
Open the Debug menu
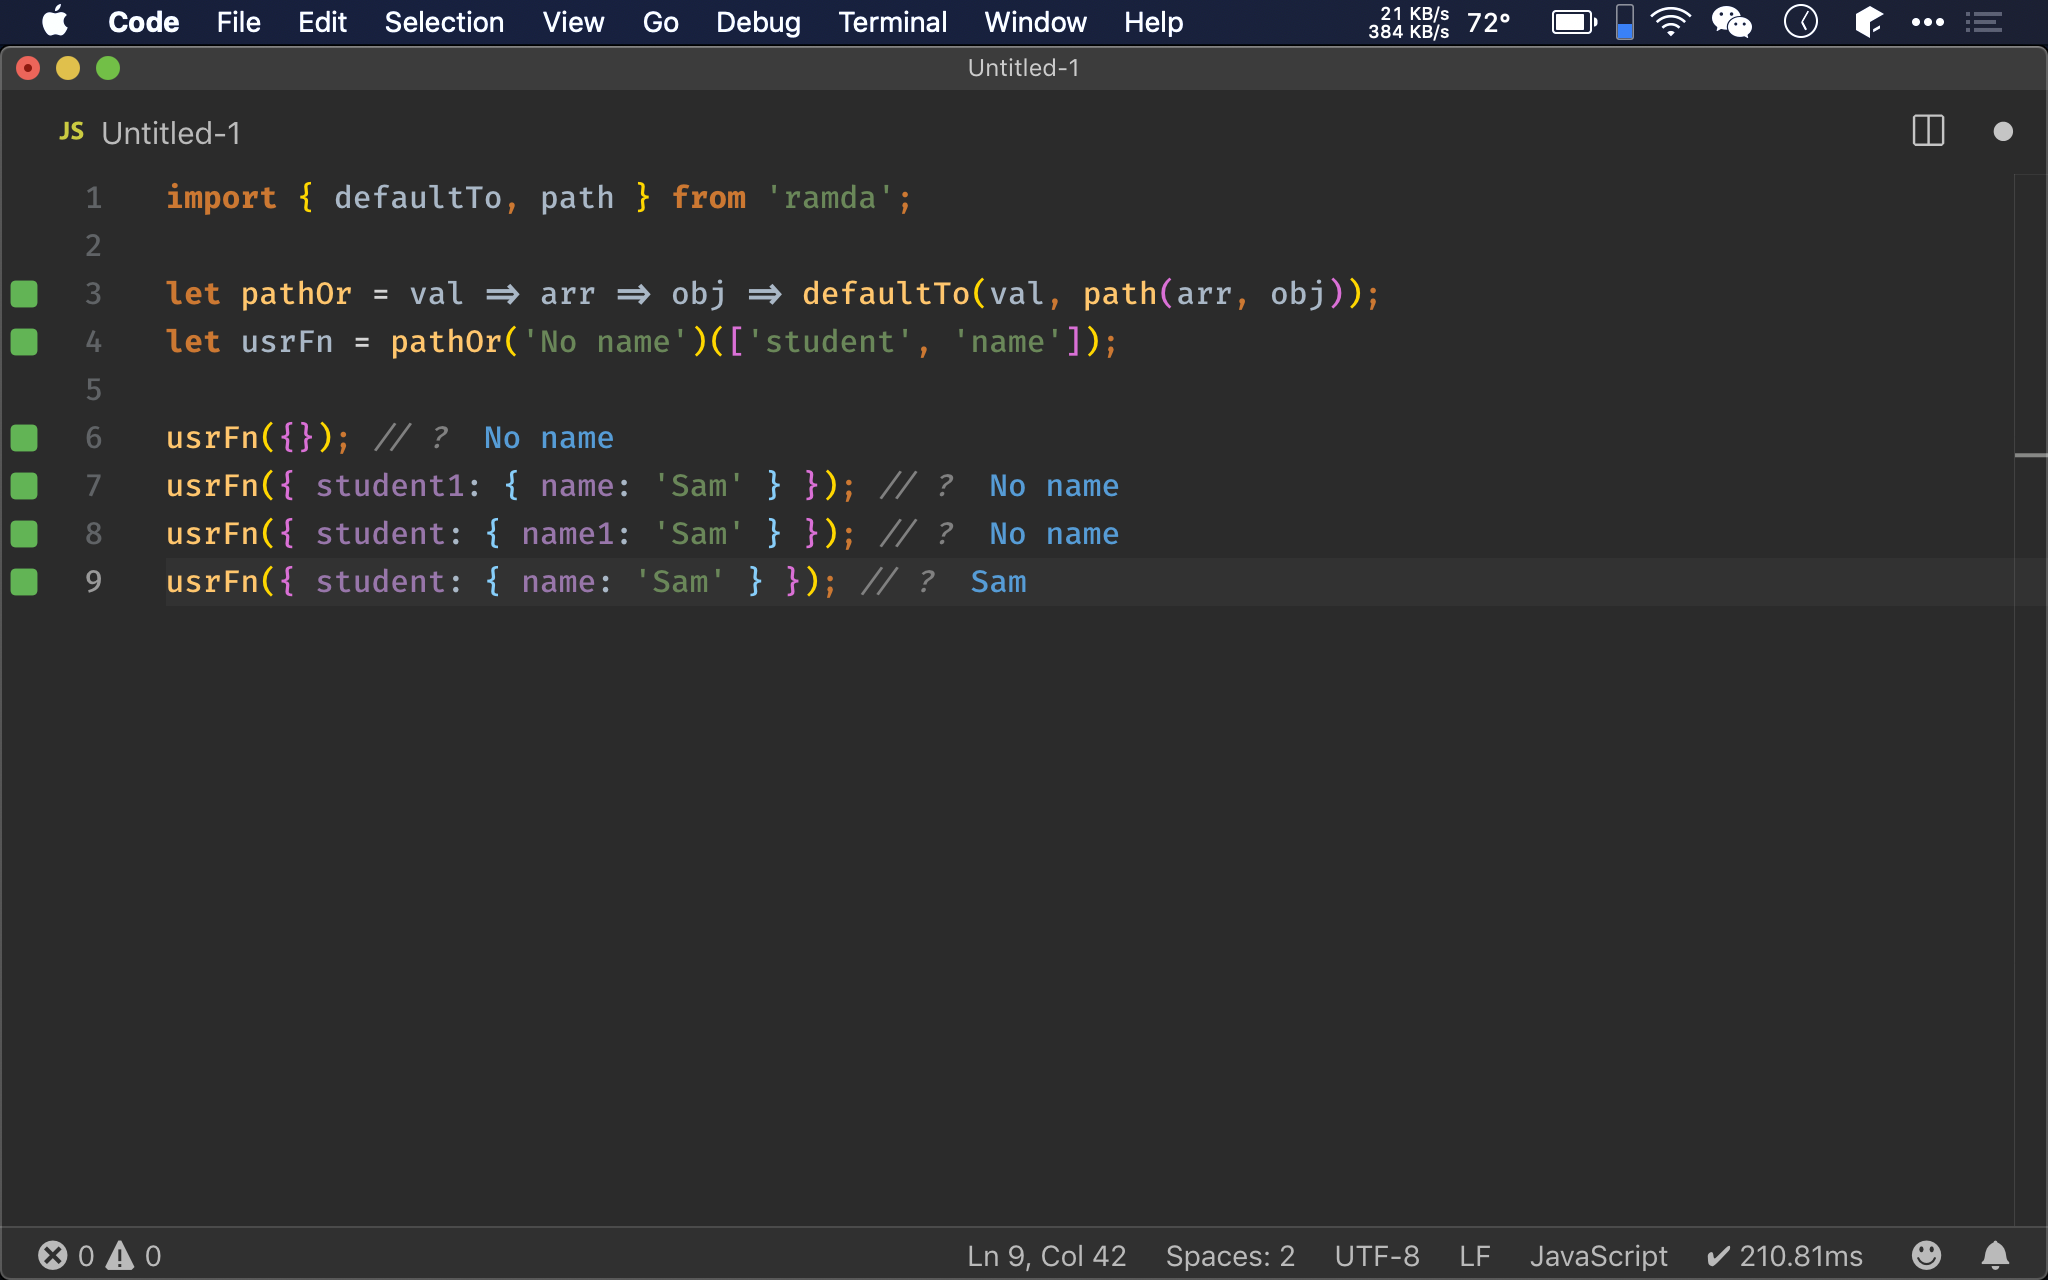tap(758, 22)
